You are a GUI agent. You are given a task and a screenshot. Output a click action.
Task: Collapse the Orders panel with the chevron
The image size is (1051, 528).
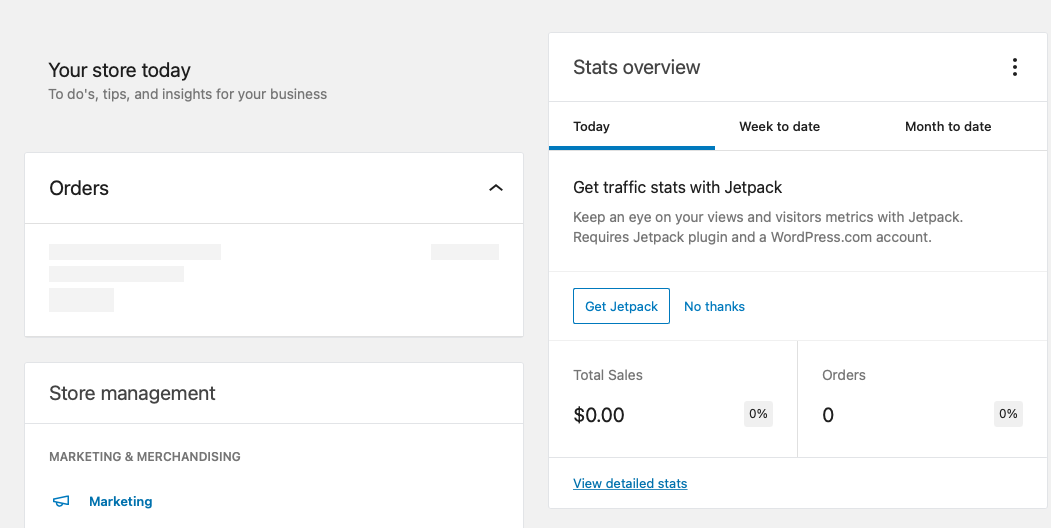pyautogui.click(x=496, y=188)
